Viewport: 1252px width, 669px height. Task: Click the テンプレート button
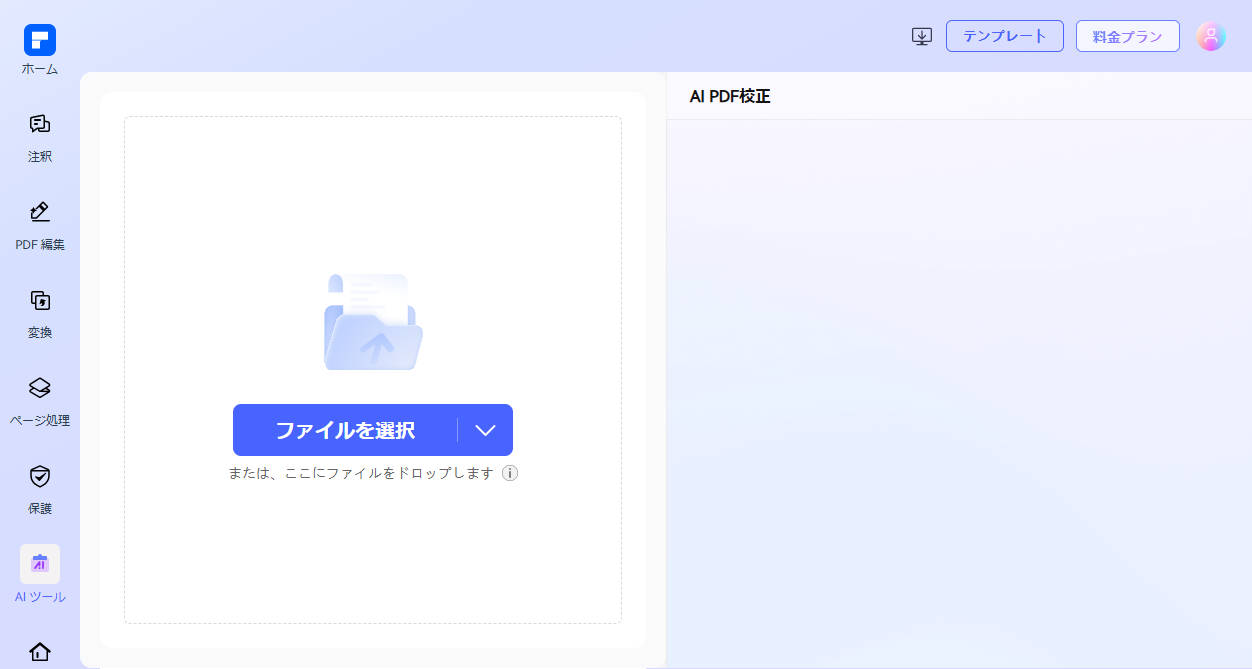(1005, 36)
